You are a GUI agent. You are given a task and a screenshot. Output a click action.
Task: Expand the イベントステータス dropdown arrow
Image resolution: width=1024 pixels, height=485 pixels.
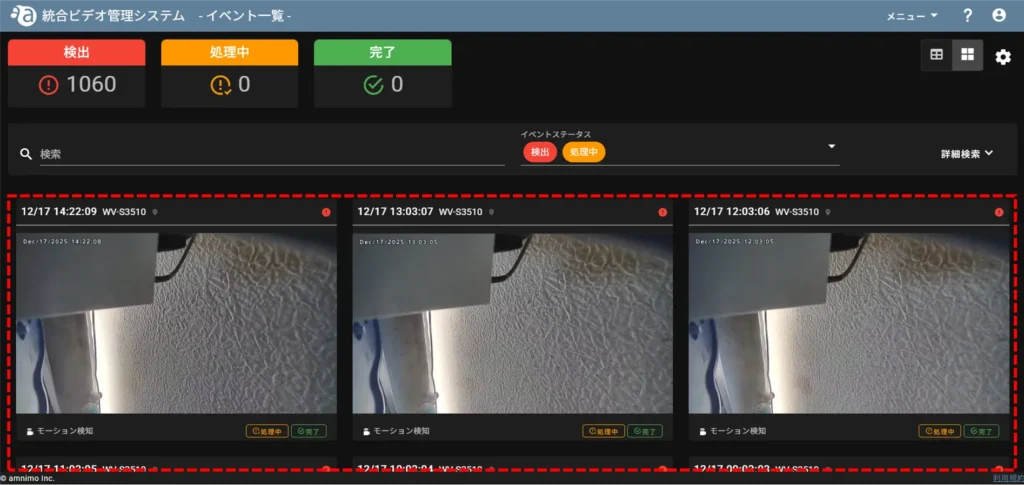tap(831, 147)
